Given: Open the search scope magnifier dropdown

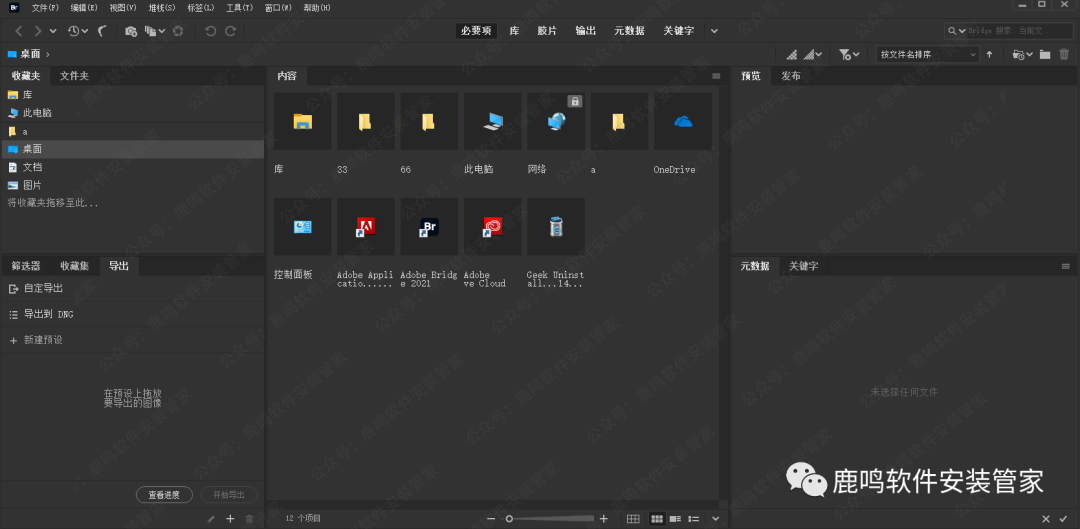Looking at the screenshot, I should (957, 31).
